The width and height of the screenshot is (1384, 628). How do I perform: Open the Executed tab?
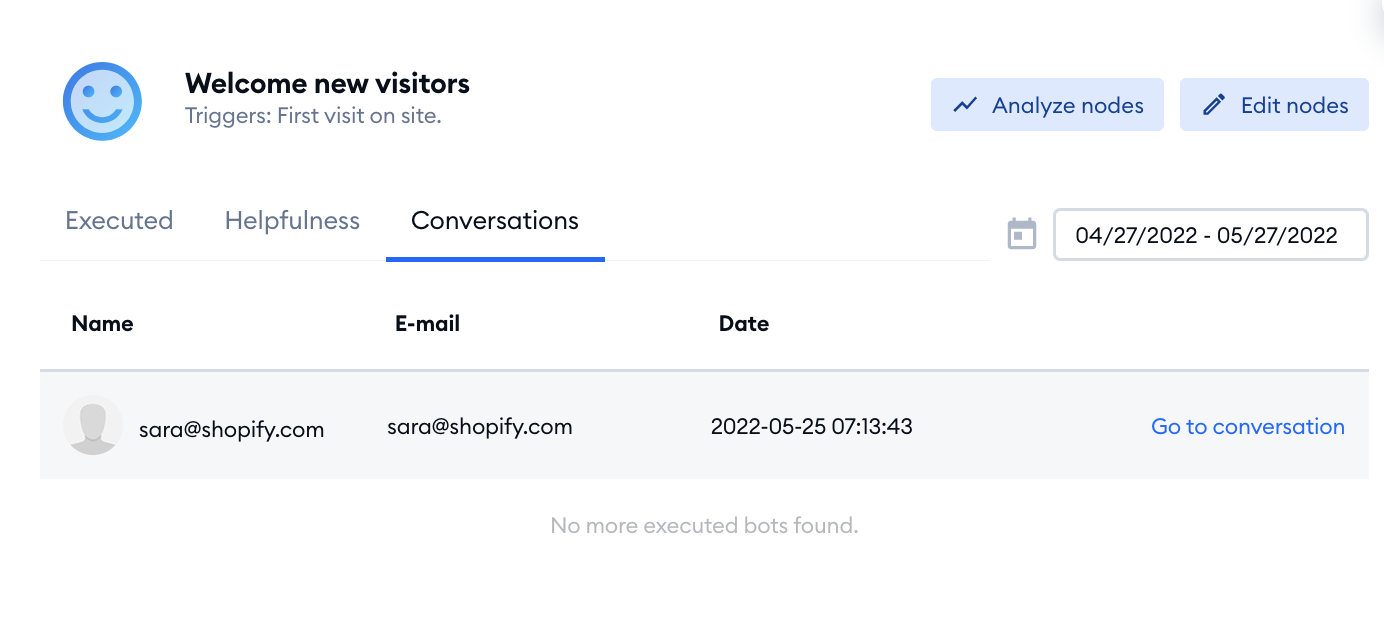click(119, 220)
